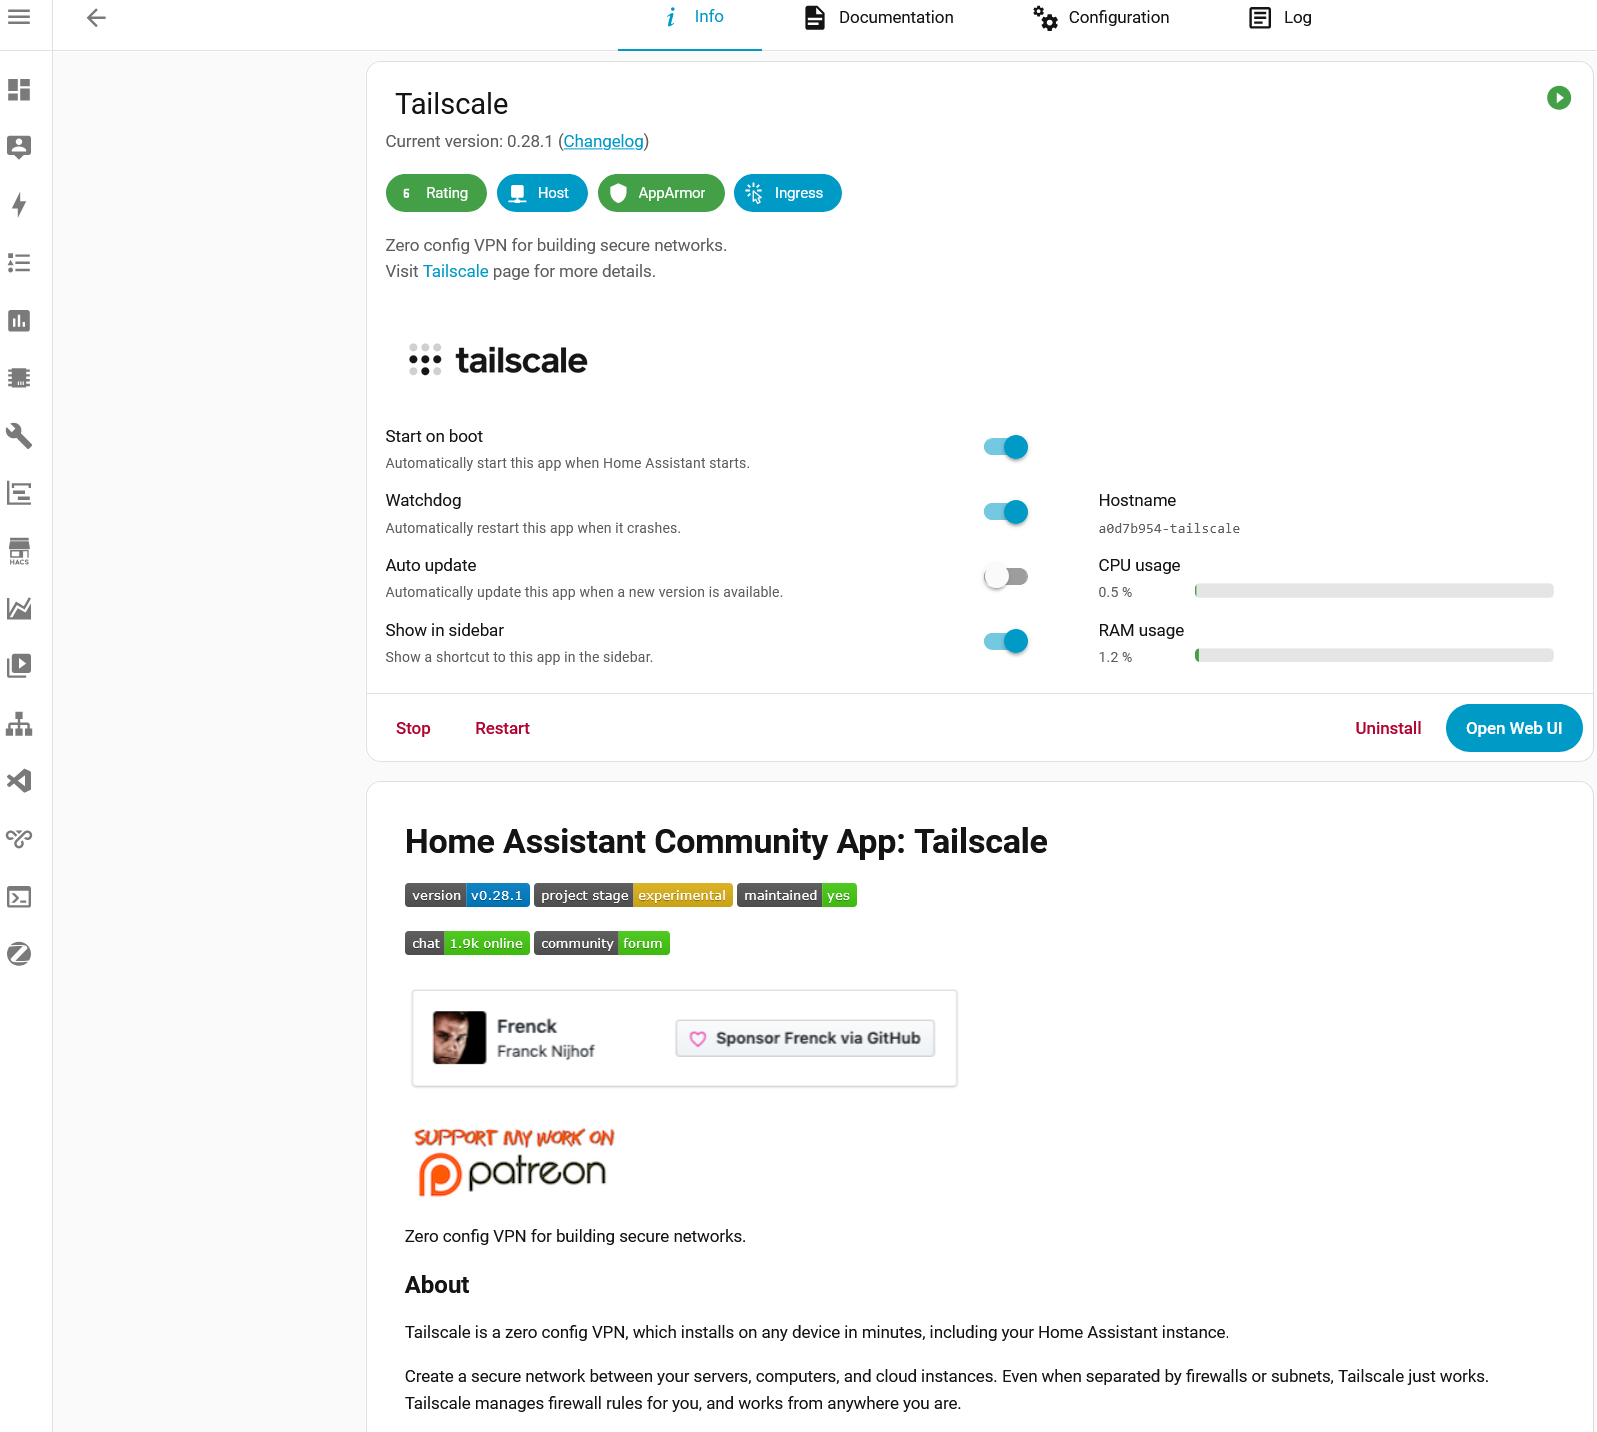1597x1432 pixels.
Task: Open the wrench tools icon in sidebar
Action: coord(19,436)
